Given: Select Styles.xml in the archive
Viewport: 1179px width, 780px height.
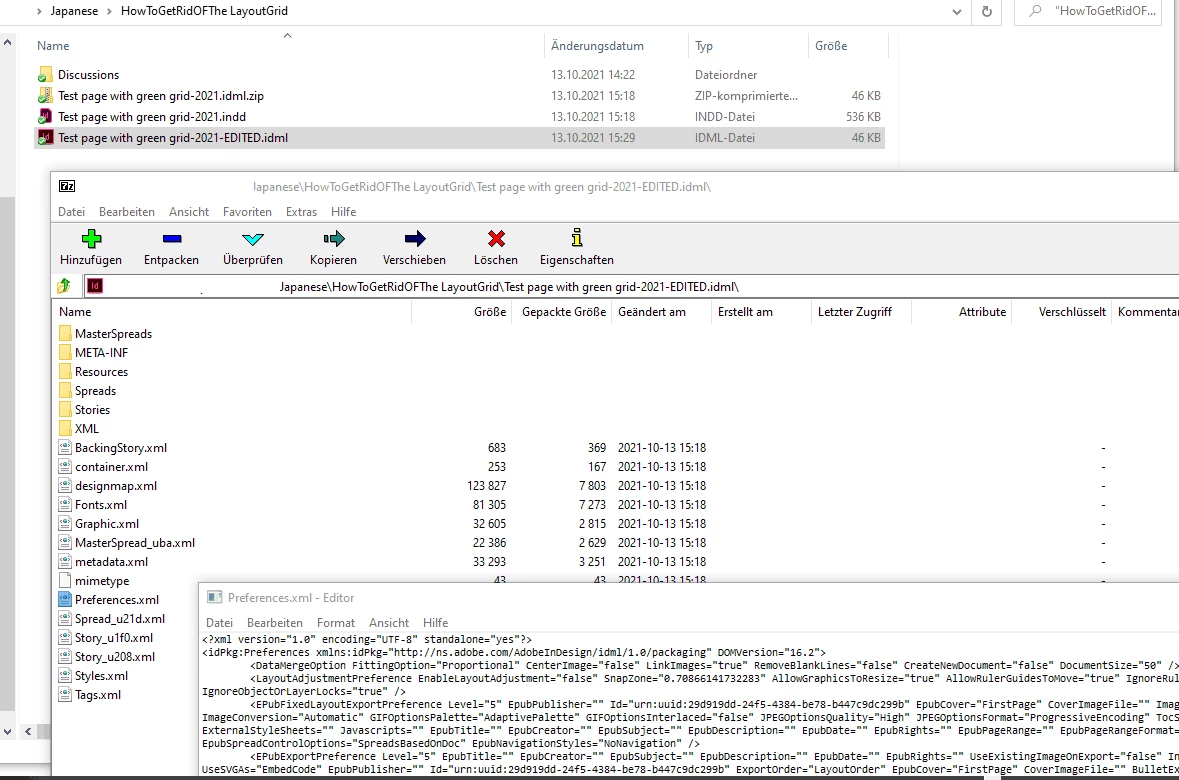Looking at the screenshot, I should tap(101, 675).
